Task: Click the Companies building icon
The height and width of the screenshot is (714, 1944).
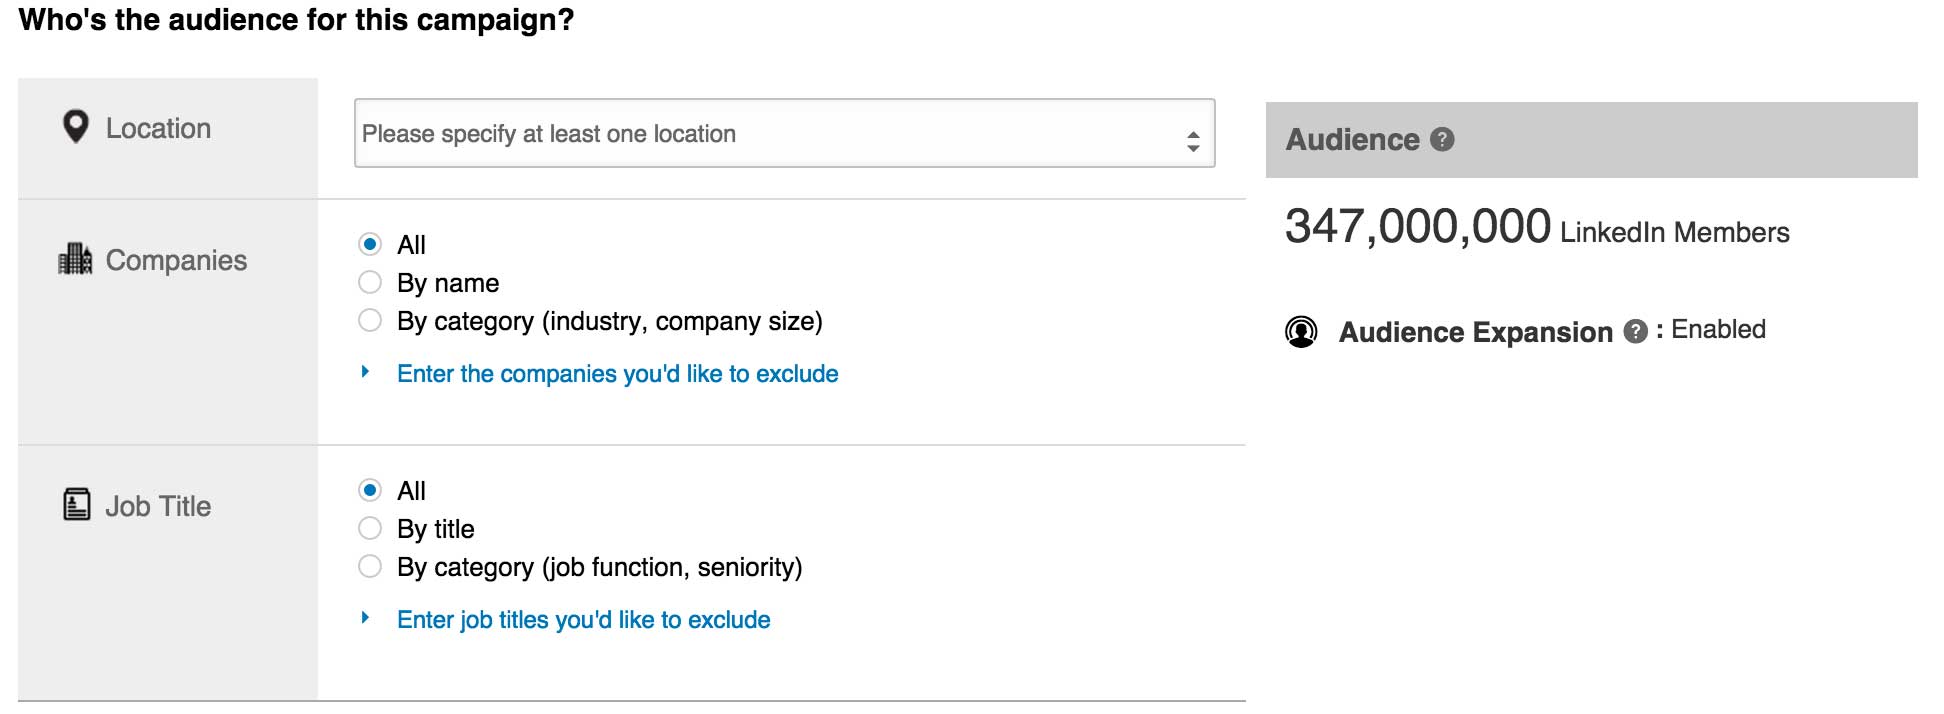Action: 74,258
